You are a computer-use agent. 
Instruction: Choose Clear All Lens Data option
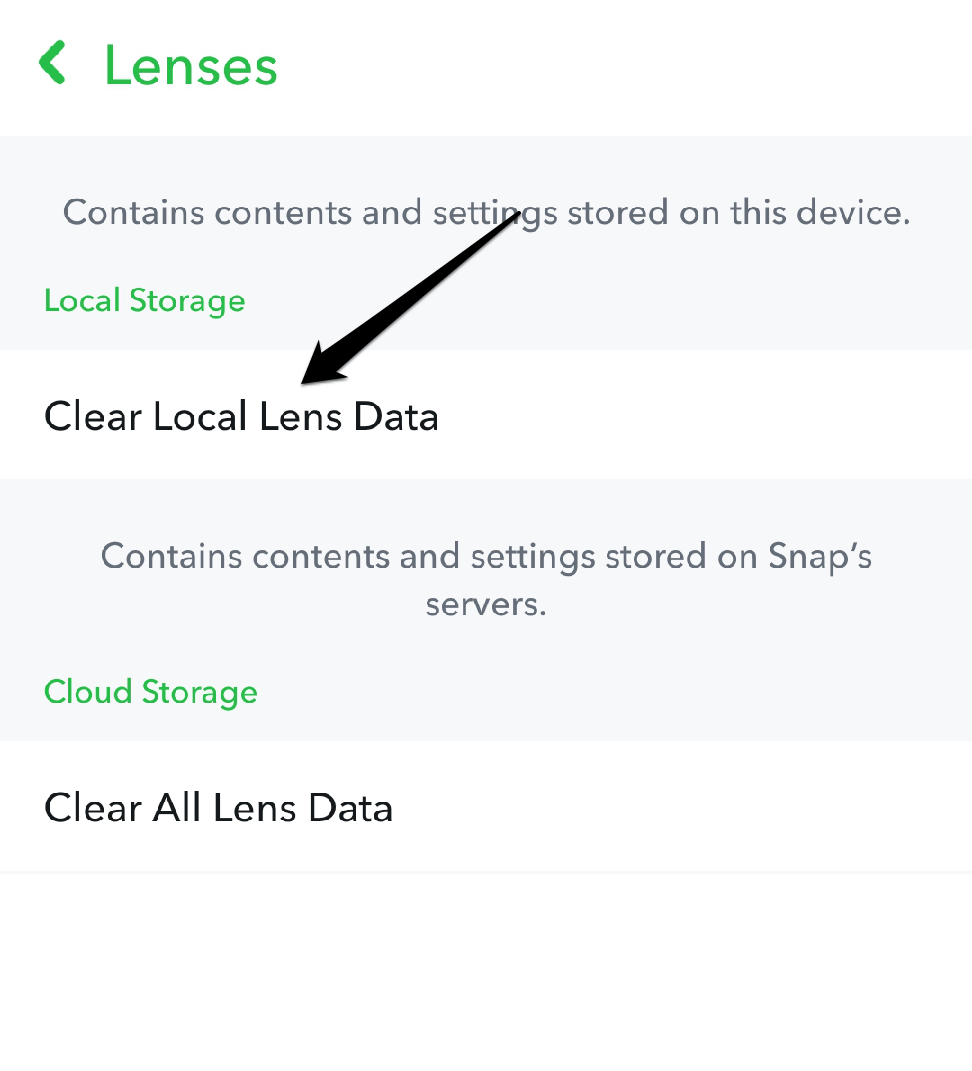tap(218, 807)
